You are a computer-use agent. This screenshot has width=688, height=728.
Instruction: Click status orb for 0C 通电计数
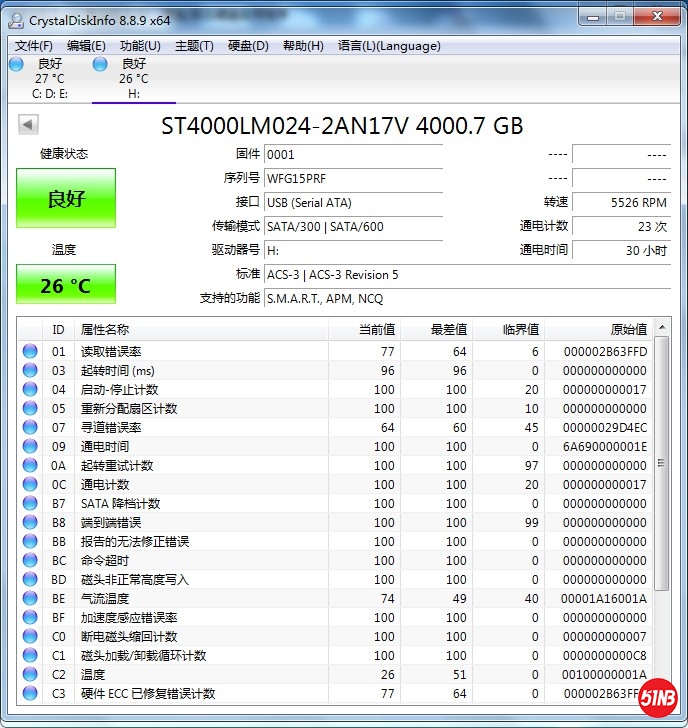tap(30, 484)
